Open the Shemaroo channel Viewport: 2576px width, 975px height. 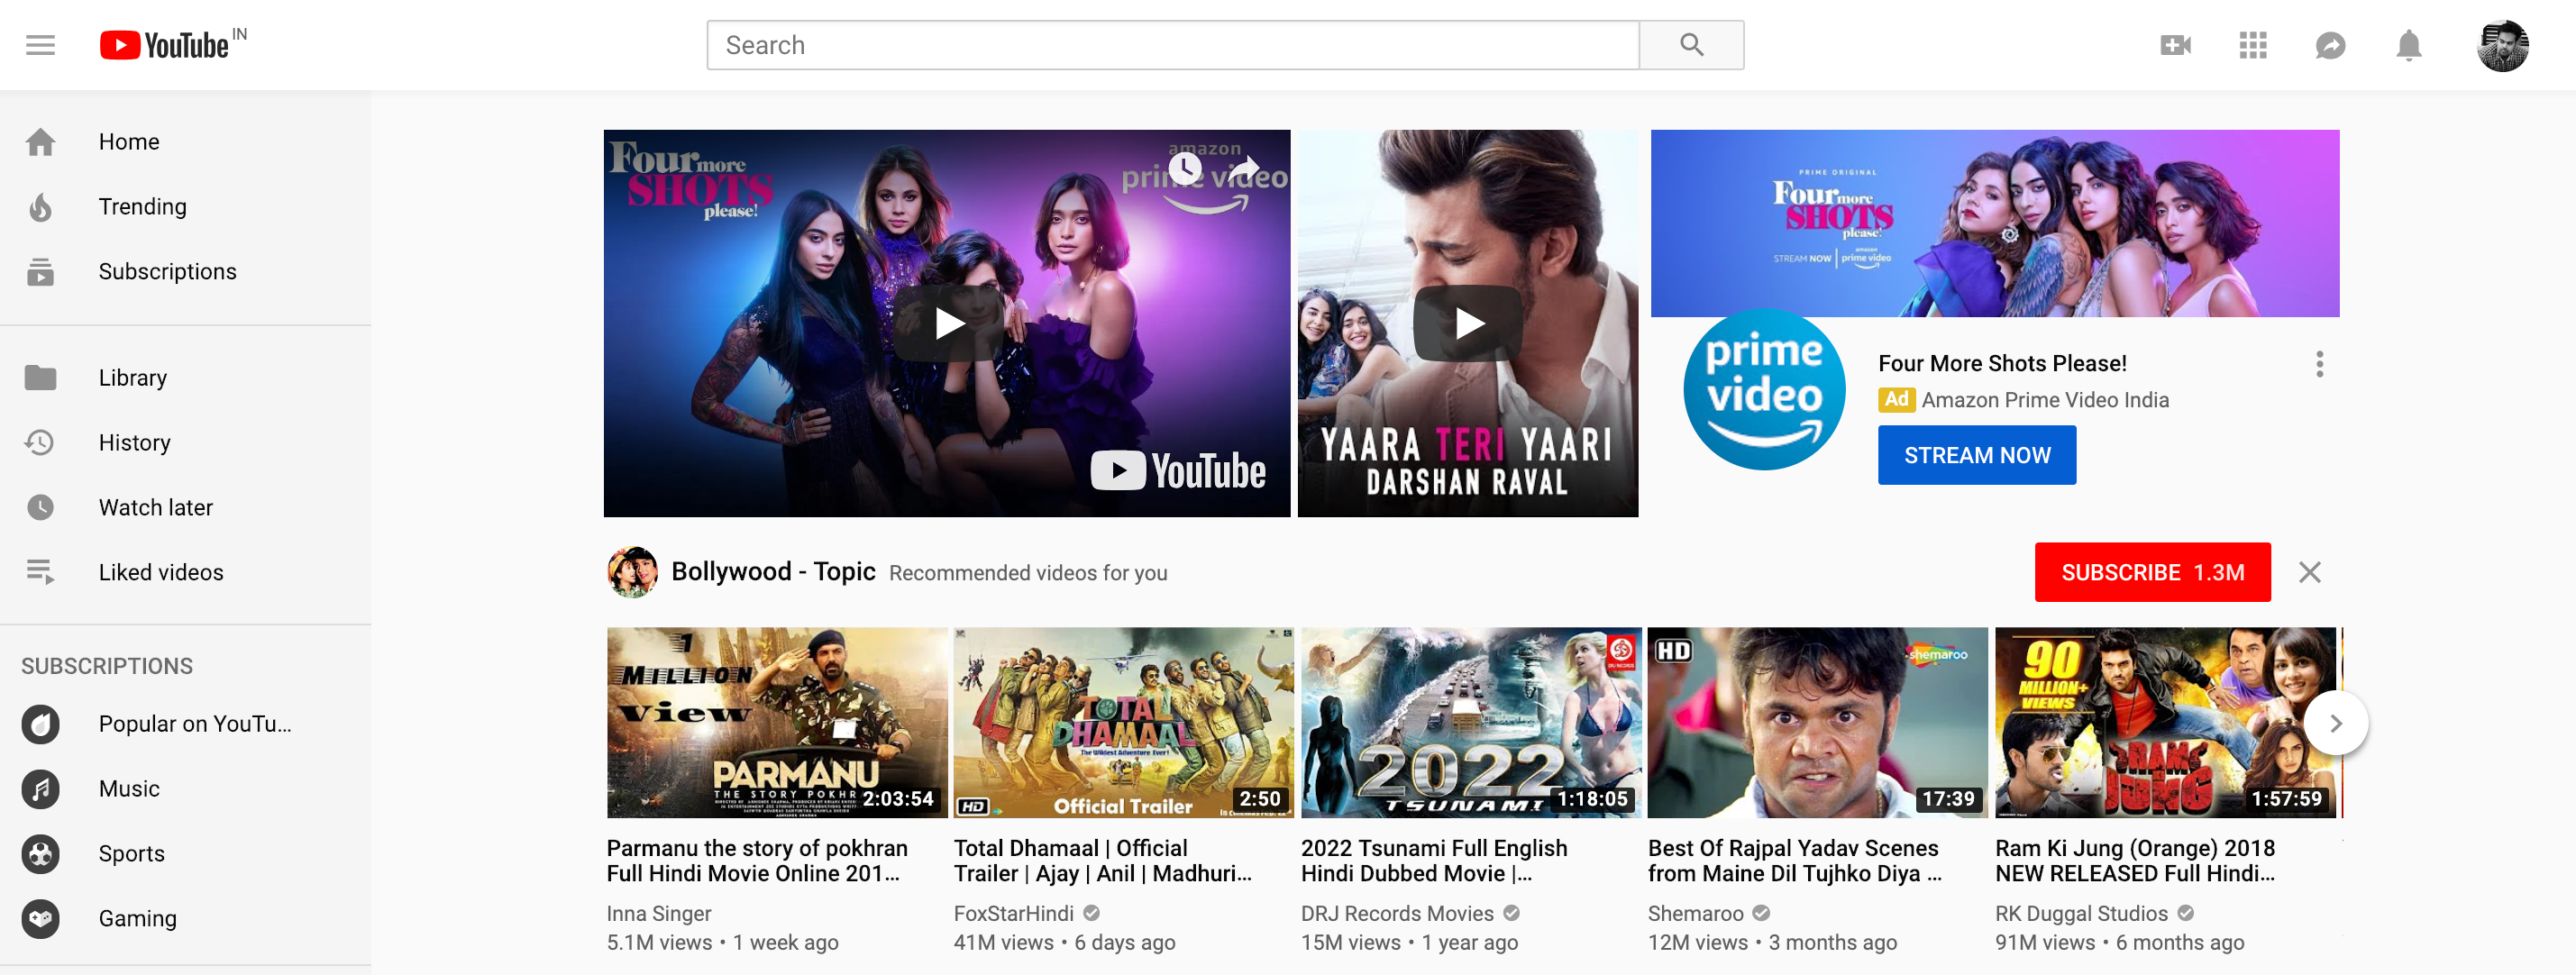pyautogui.click(x=1695, y=914)
